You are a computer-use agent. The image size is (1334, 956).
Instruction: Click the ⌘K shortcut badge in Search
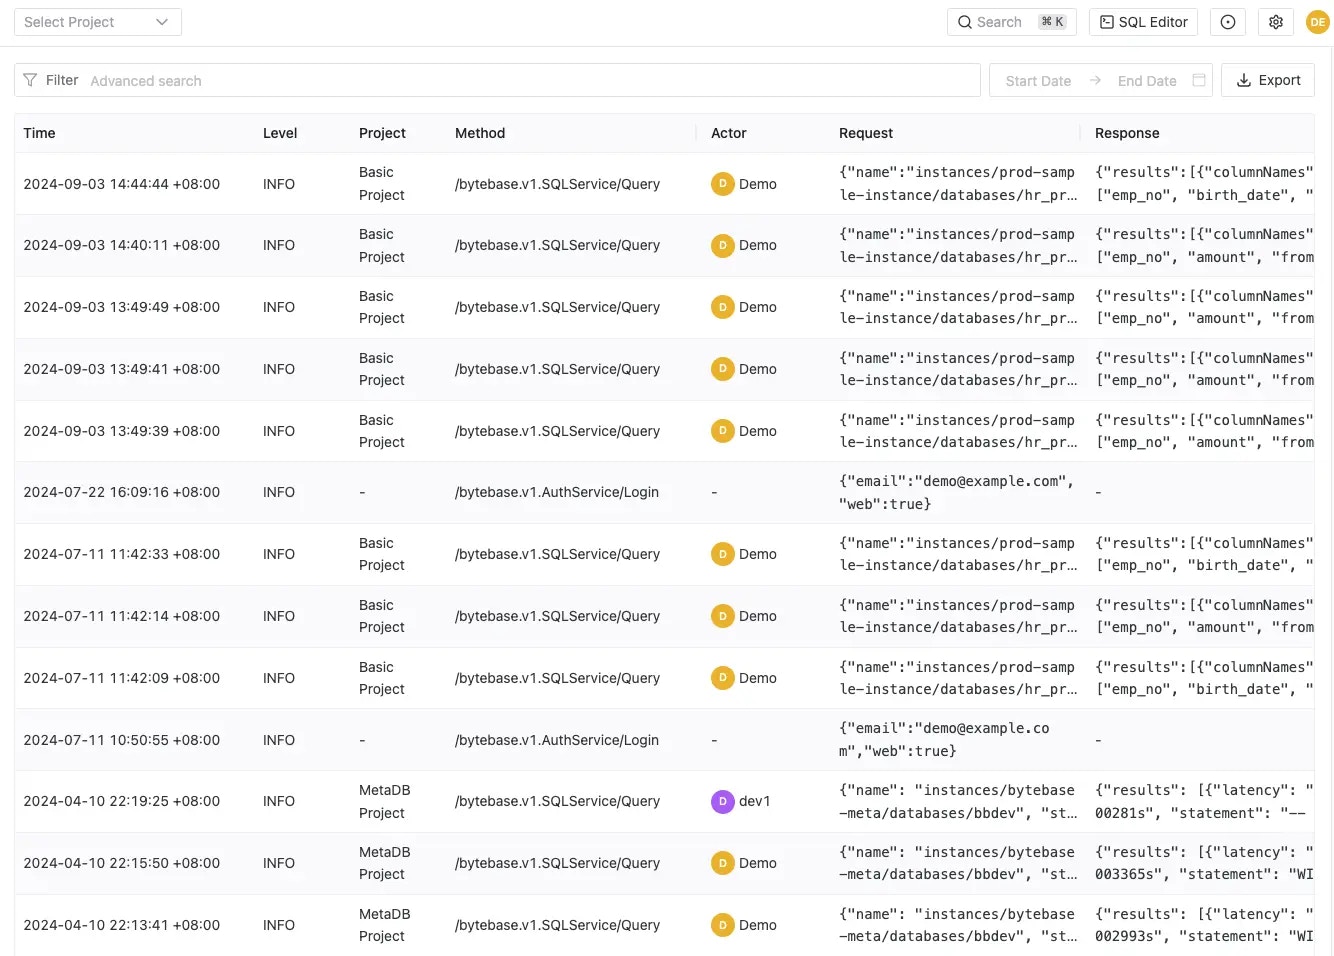1051,20
